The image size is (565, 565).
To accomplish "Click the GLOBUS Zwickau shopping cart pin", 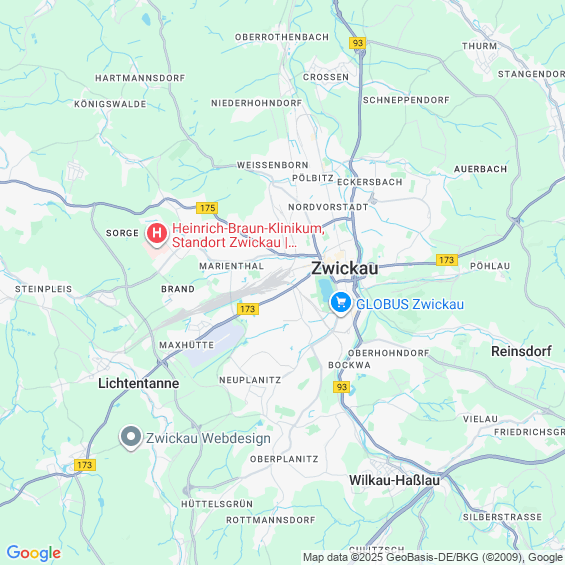I will [341, 303].
